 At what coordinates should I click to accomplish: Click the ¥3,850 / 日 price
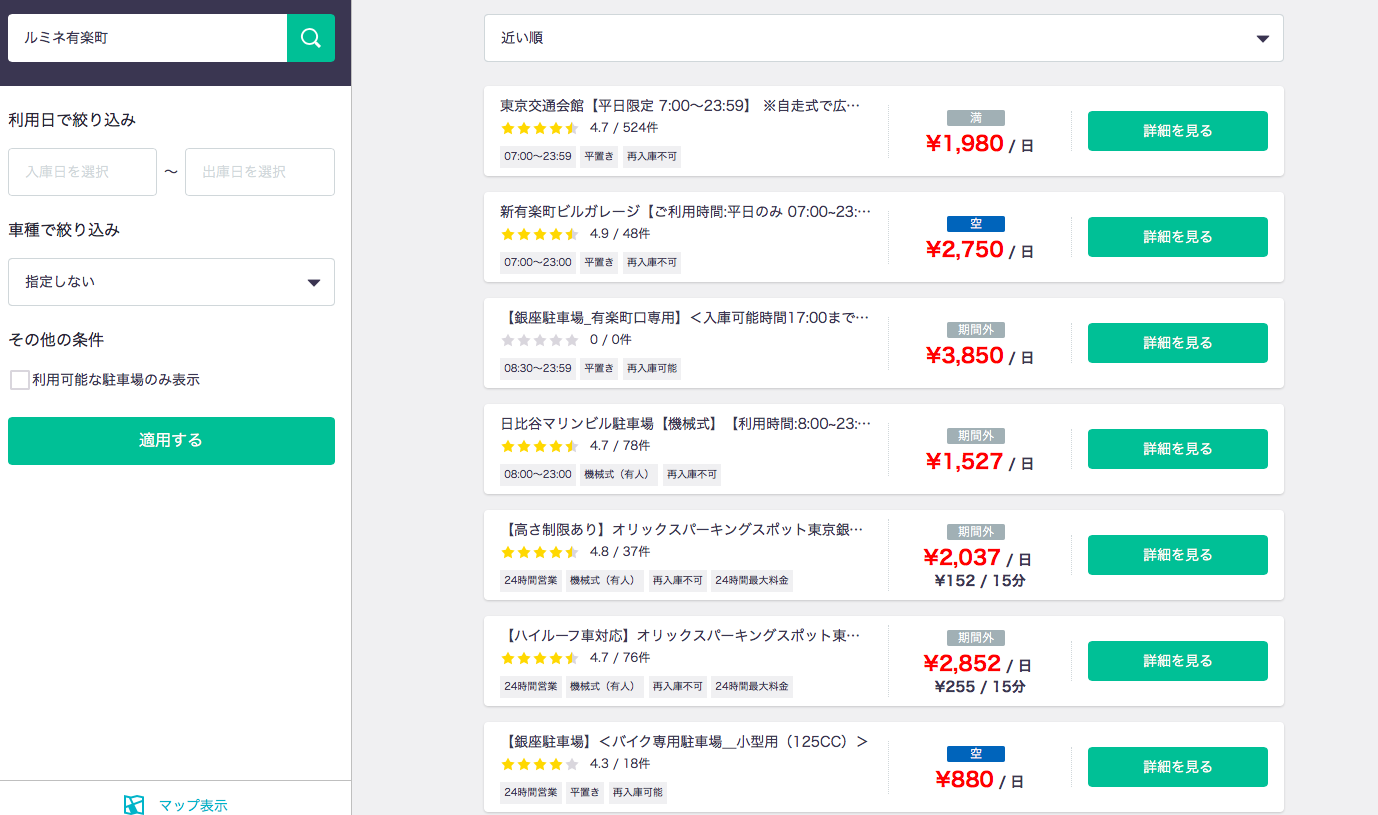pyautogui.click(x=979, y=356)
